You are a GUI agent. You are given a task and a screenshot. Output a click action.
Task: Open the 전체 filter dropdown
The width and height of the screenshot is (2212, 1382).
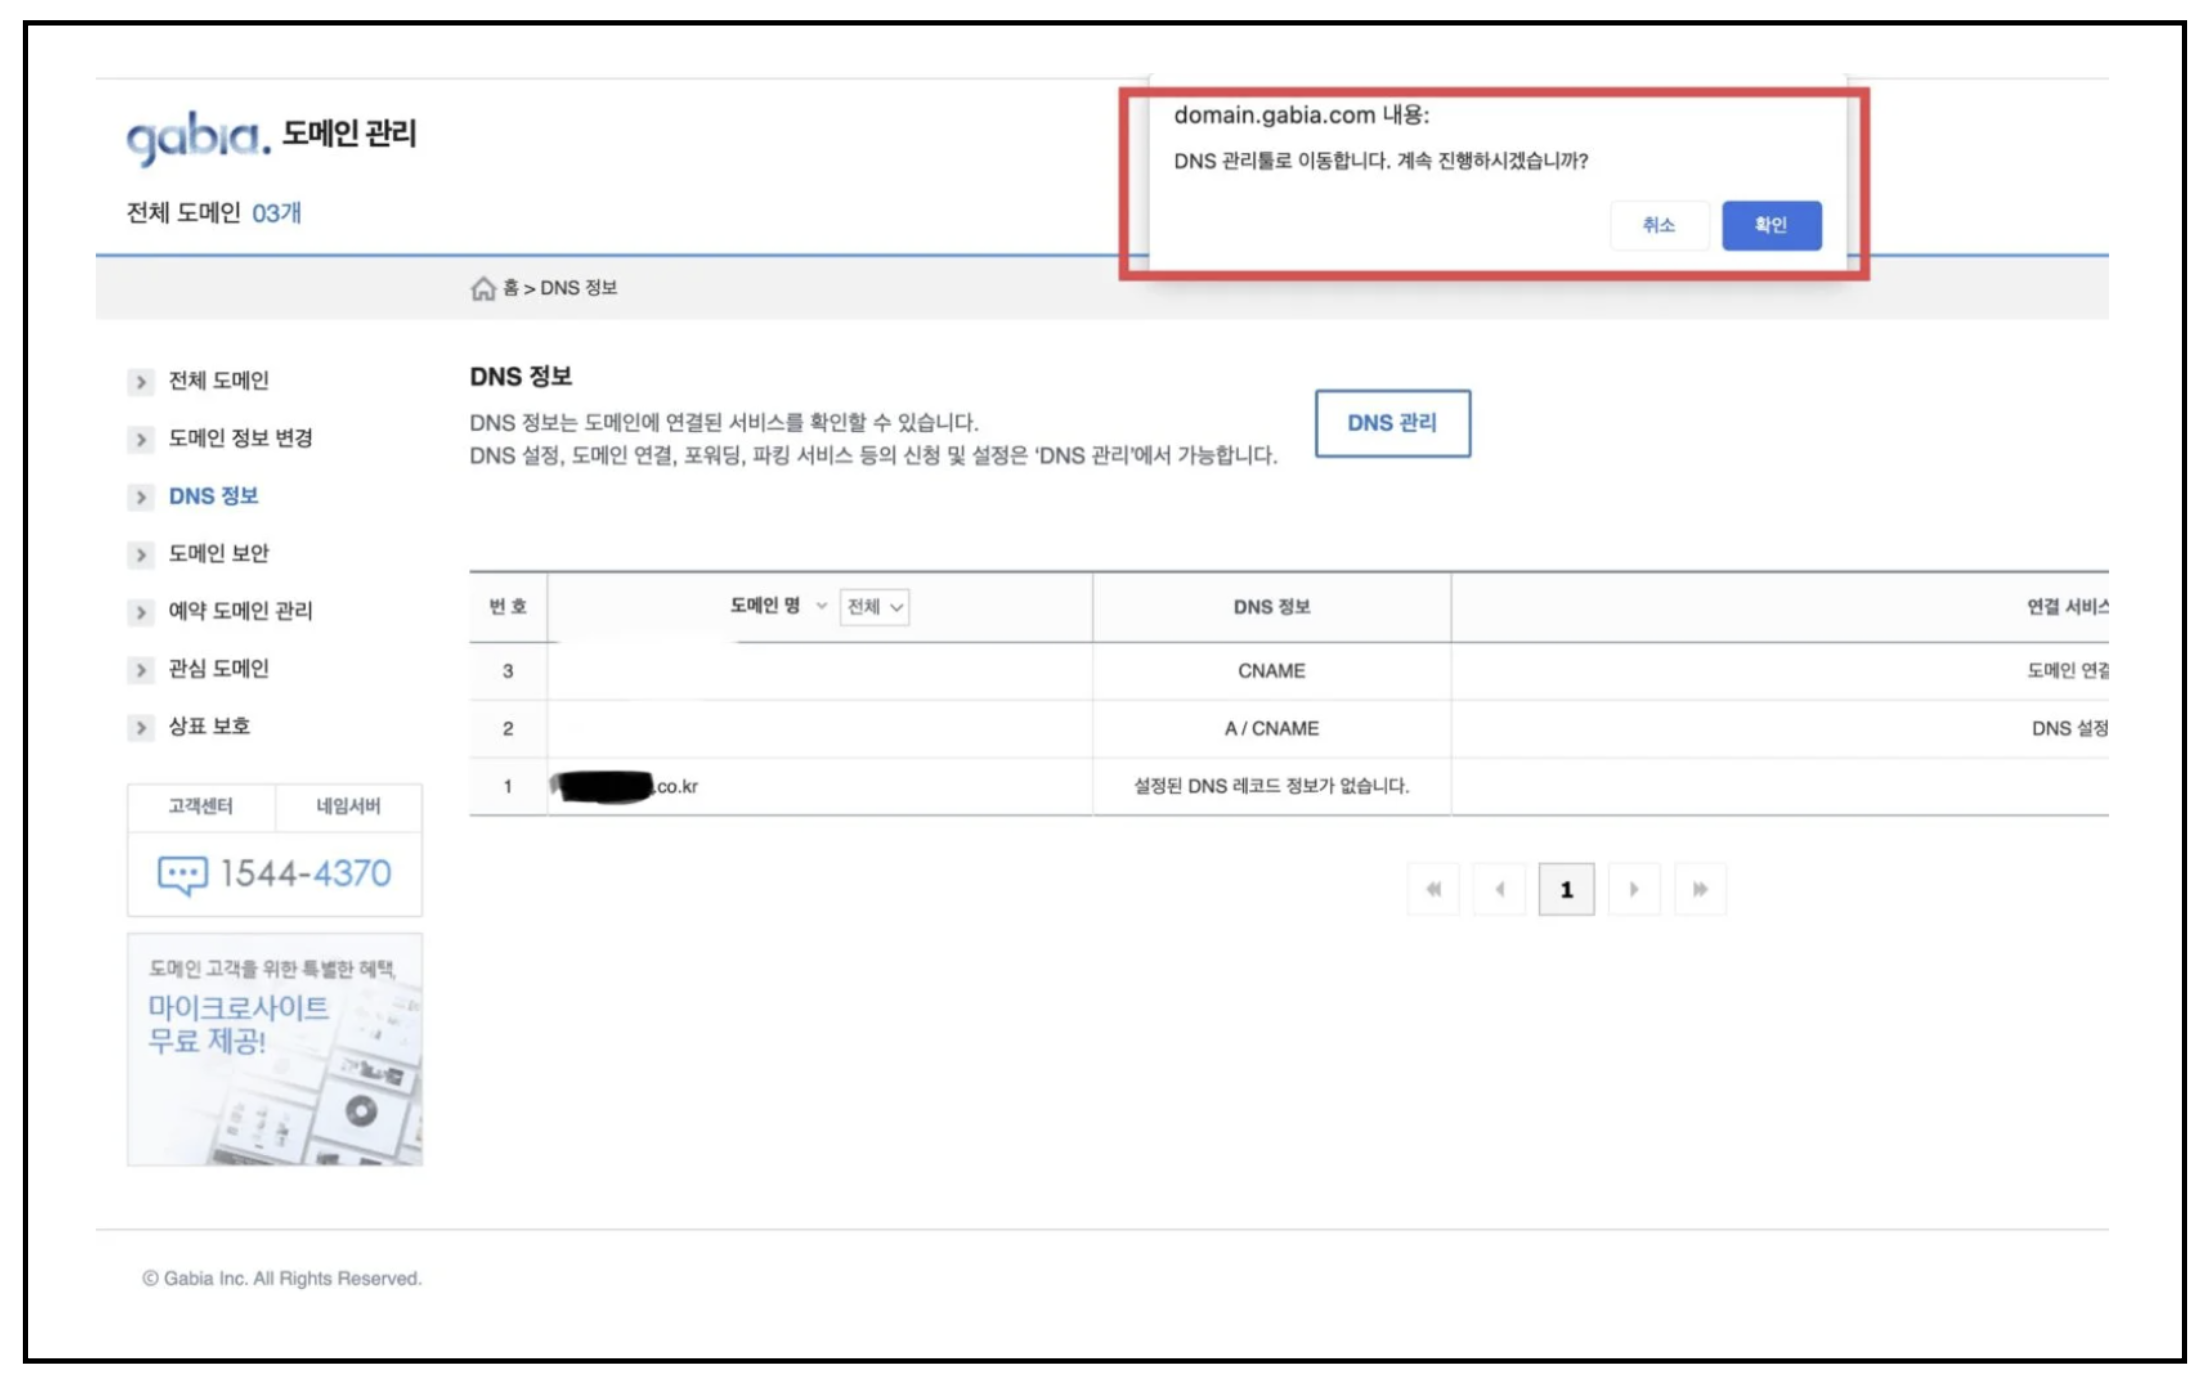[874, 607]
